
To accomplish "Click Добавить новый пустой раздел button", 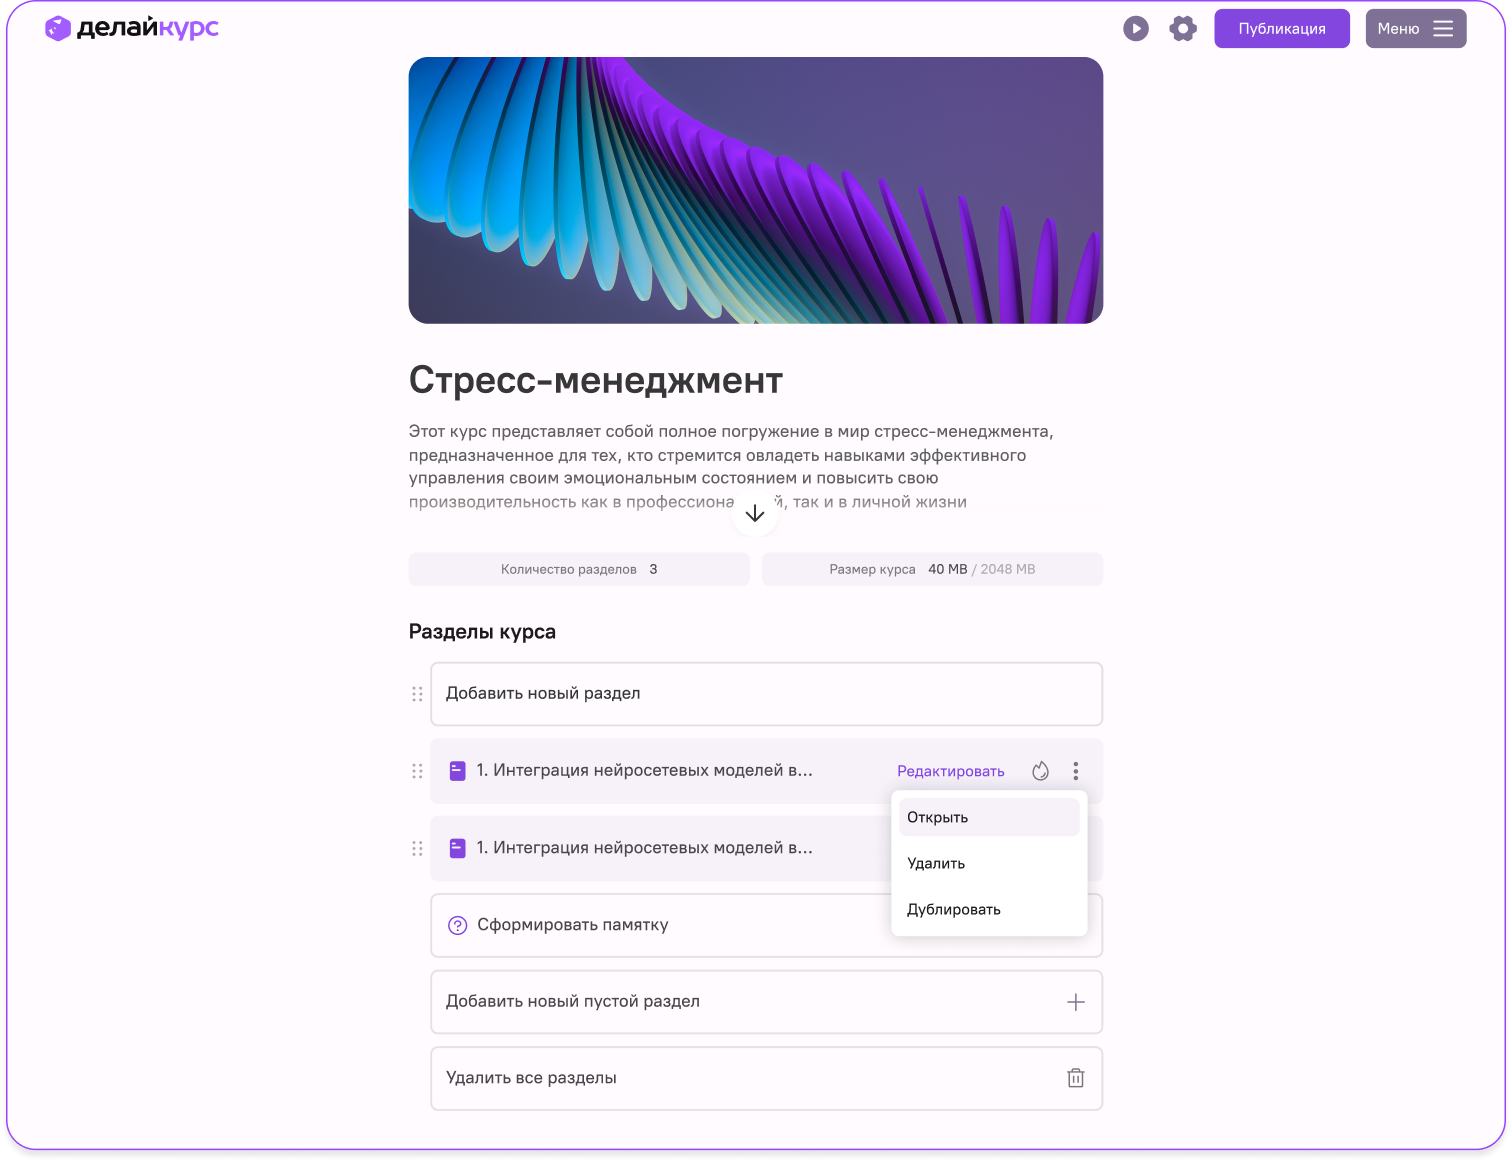I will (766, 1002).
